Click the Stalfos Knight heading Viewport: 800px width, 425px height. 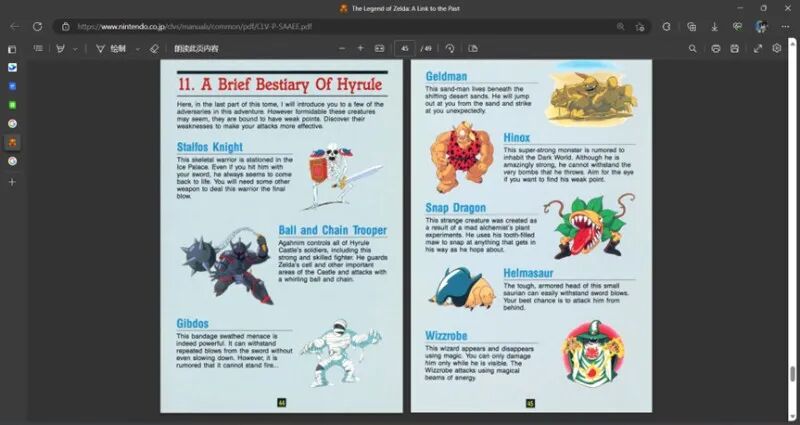point(210,147)
